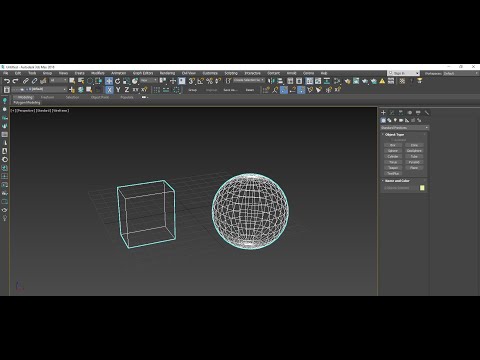Toggle Angle Snap icon
Screen dimensions: 480x360
pos(201,81)
